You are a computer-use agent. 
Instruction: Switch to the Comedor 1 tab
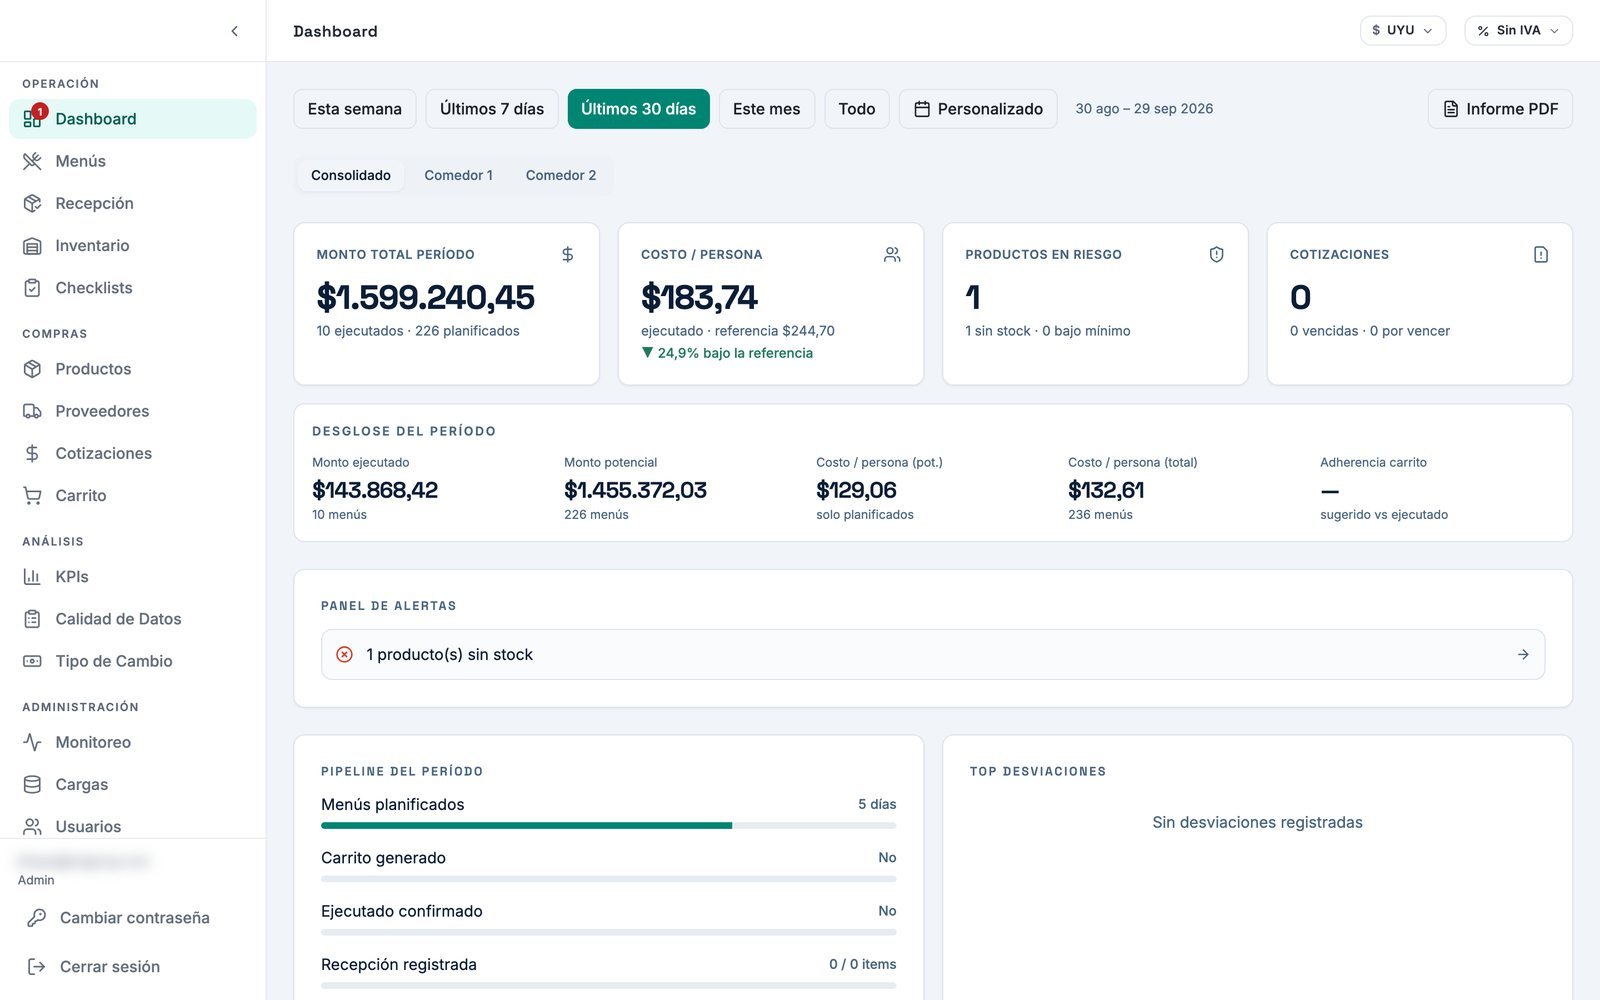[458, 175]
